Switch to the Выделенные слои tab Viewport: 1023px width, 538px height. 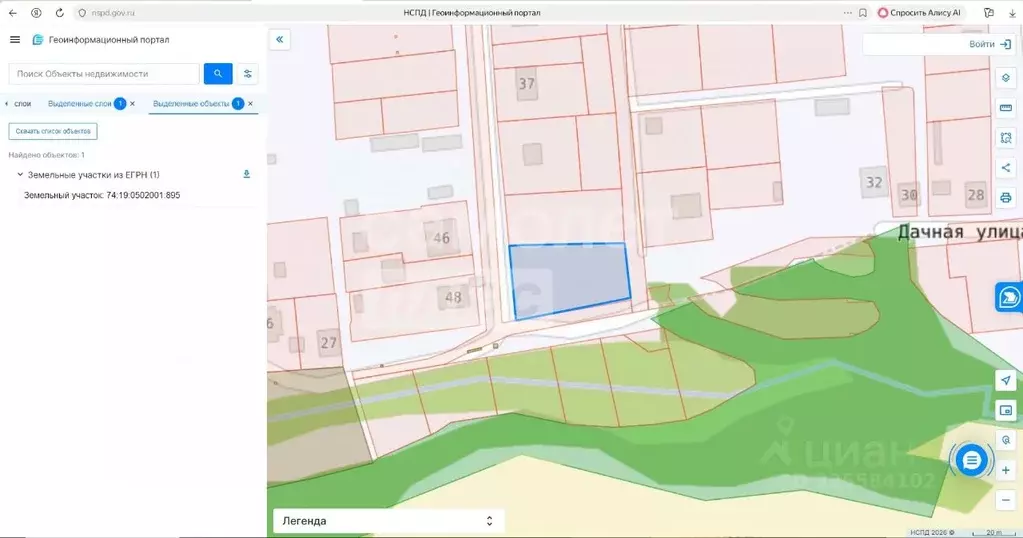[80, 104]
